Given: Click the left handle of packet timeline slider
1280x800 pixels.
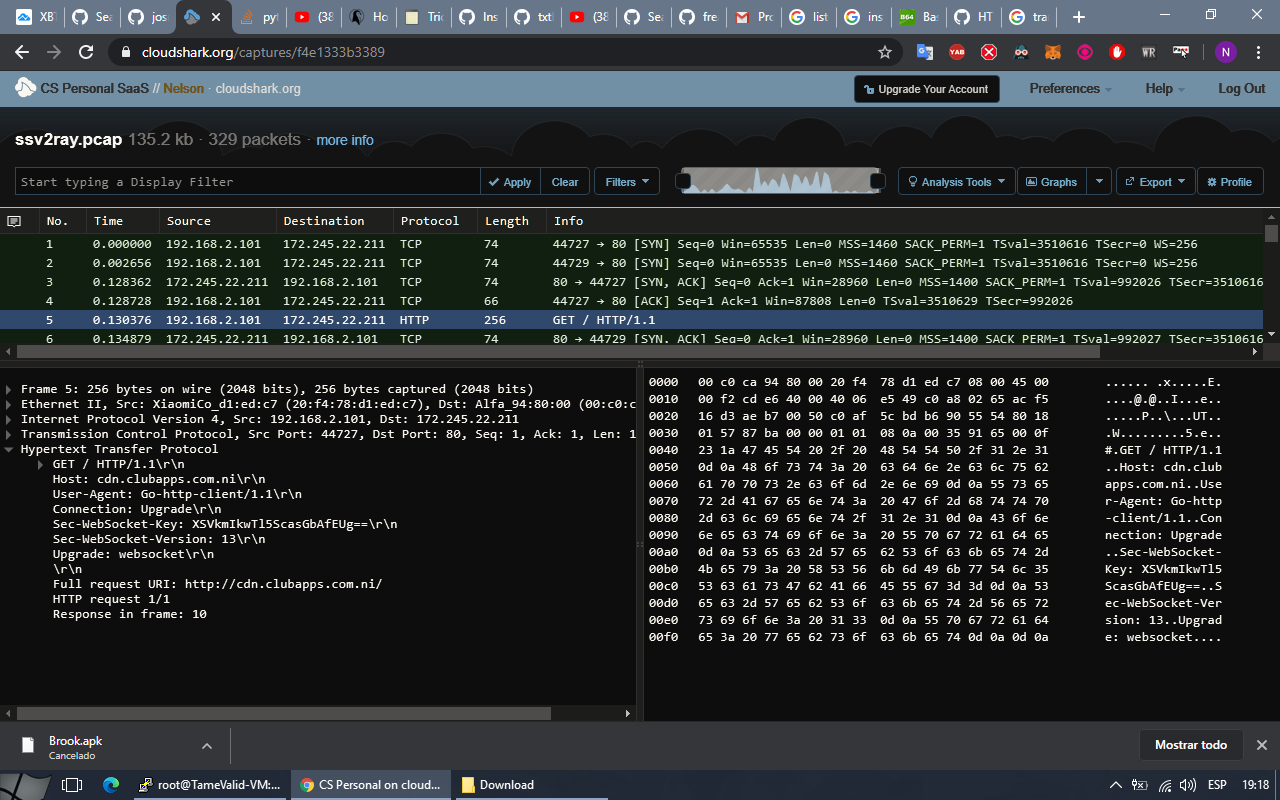Looking at the screenshot, I should (684, 181).
